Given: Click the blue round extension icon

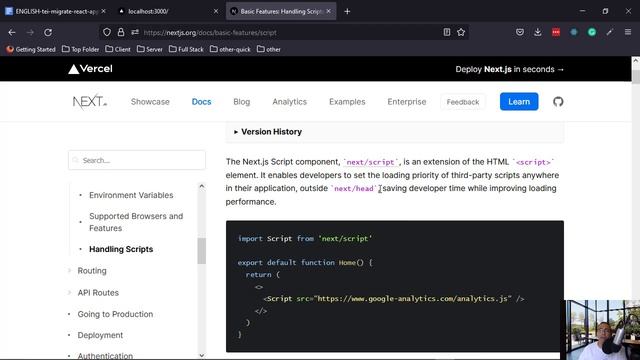Looking at the screenshot, I should tap(574, 32).
